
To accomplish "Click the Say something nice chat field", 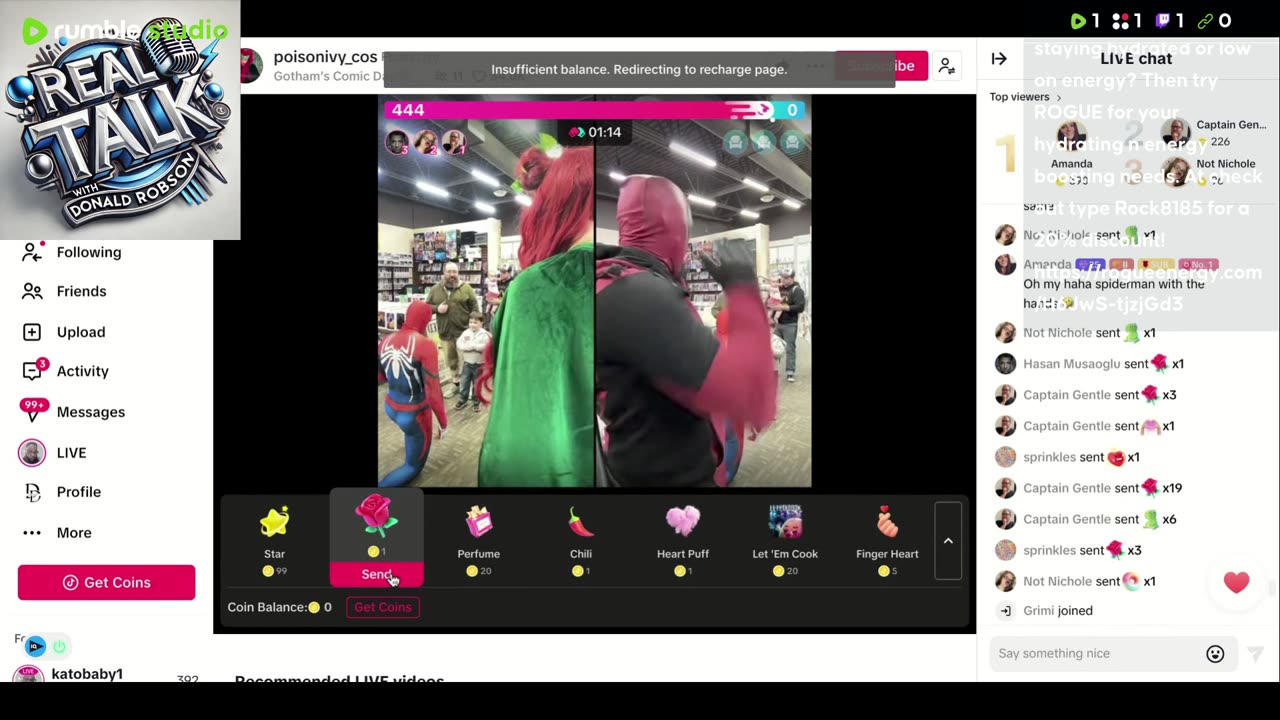I will (x=1096, y=653).
